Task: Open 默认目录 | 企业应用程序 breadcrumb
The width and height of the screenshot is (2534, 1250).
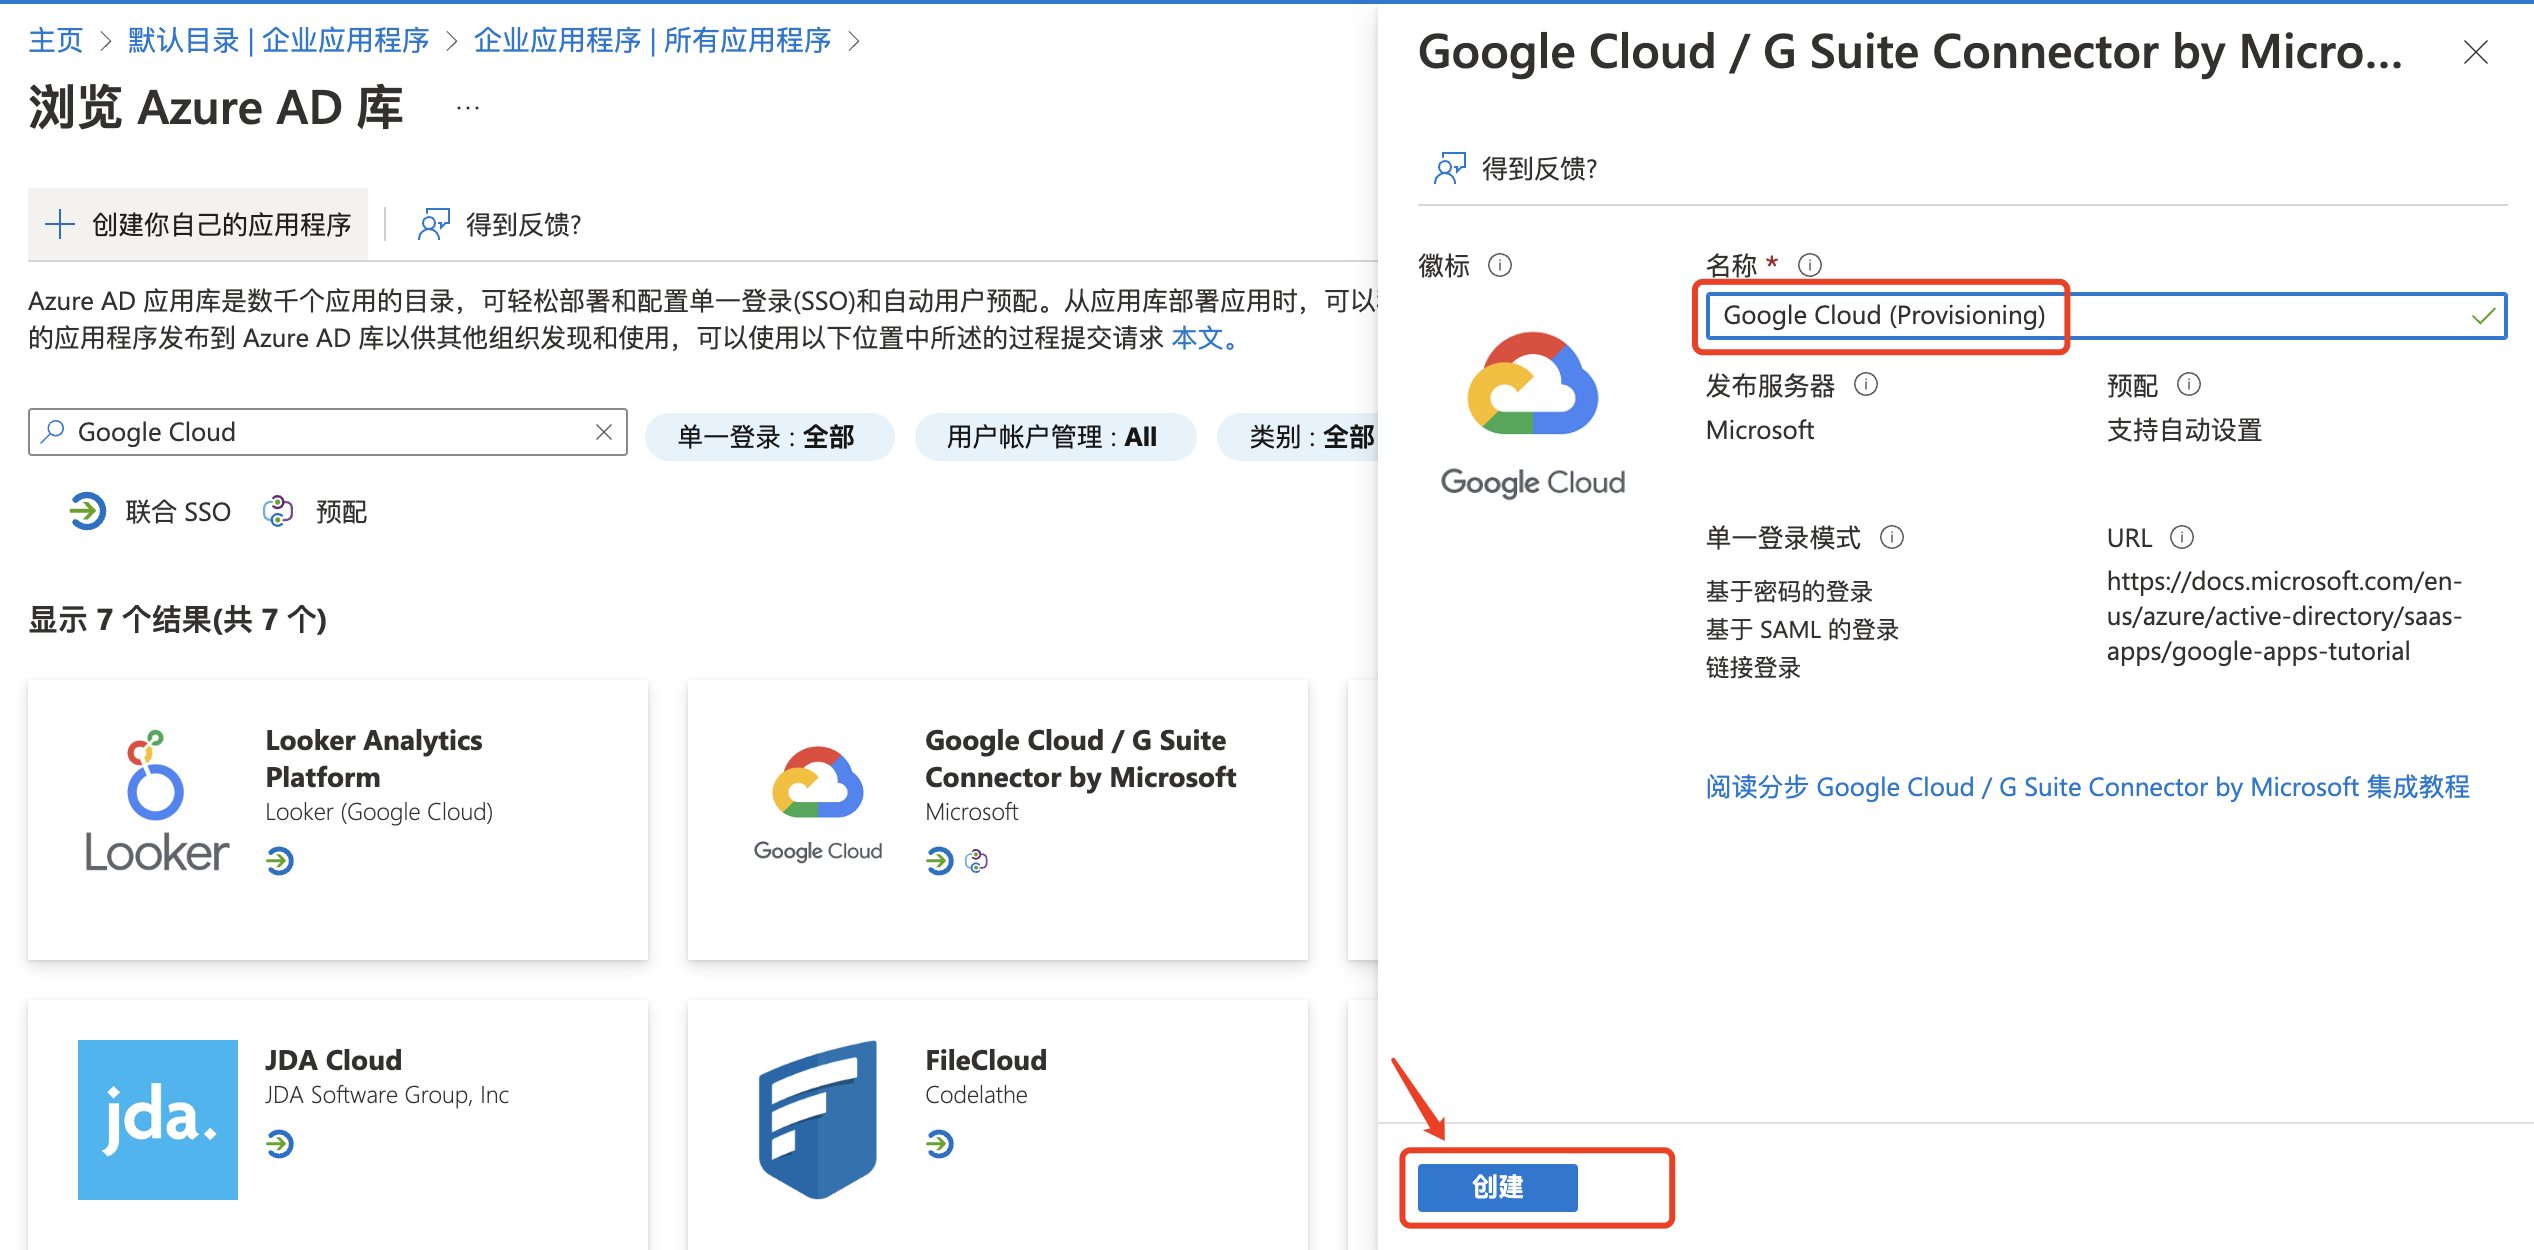Action: pyautogui.click(x=278, y=40)
